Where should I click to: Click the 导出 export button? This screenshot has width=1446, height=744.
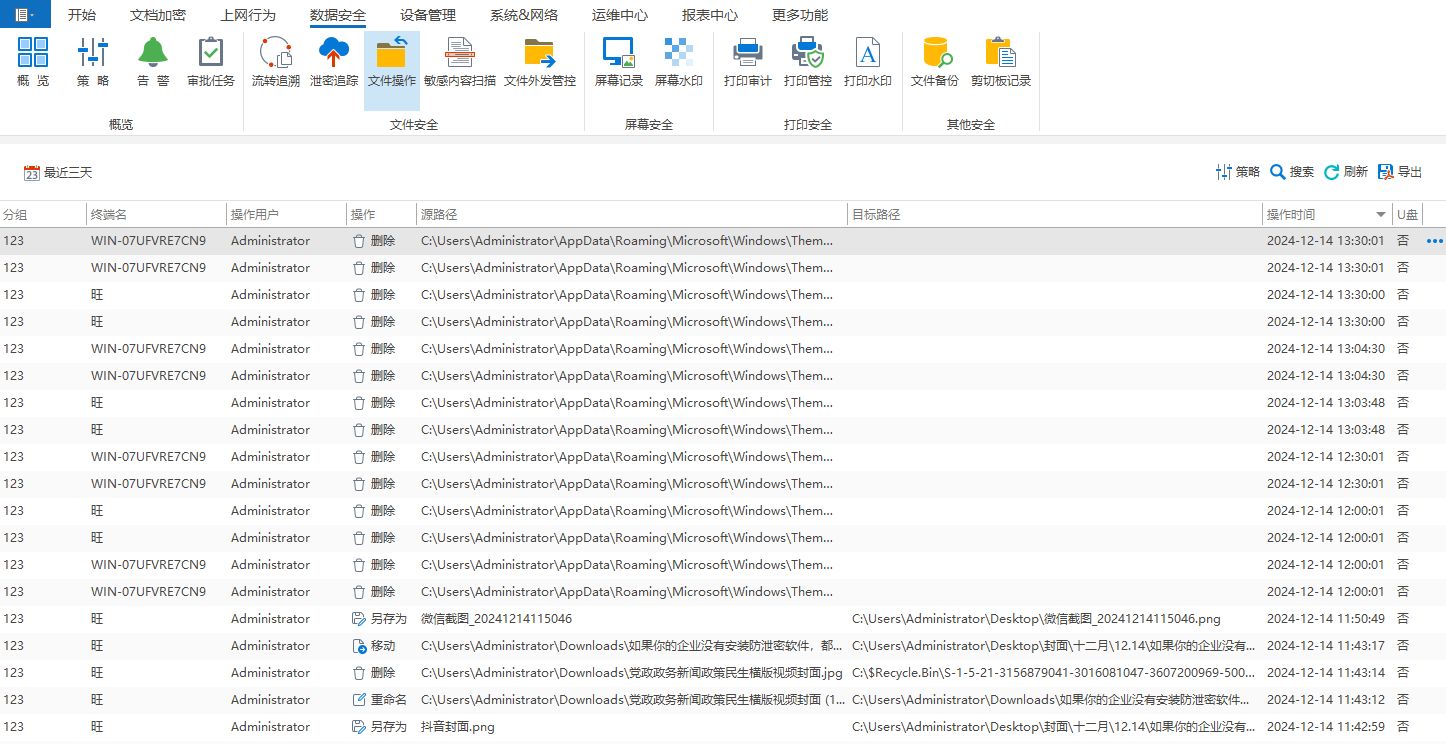1400,172
